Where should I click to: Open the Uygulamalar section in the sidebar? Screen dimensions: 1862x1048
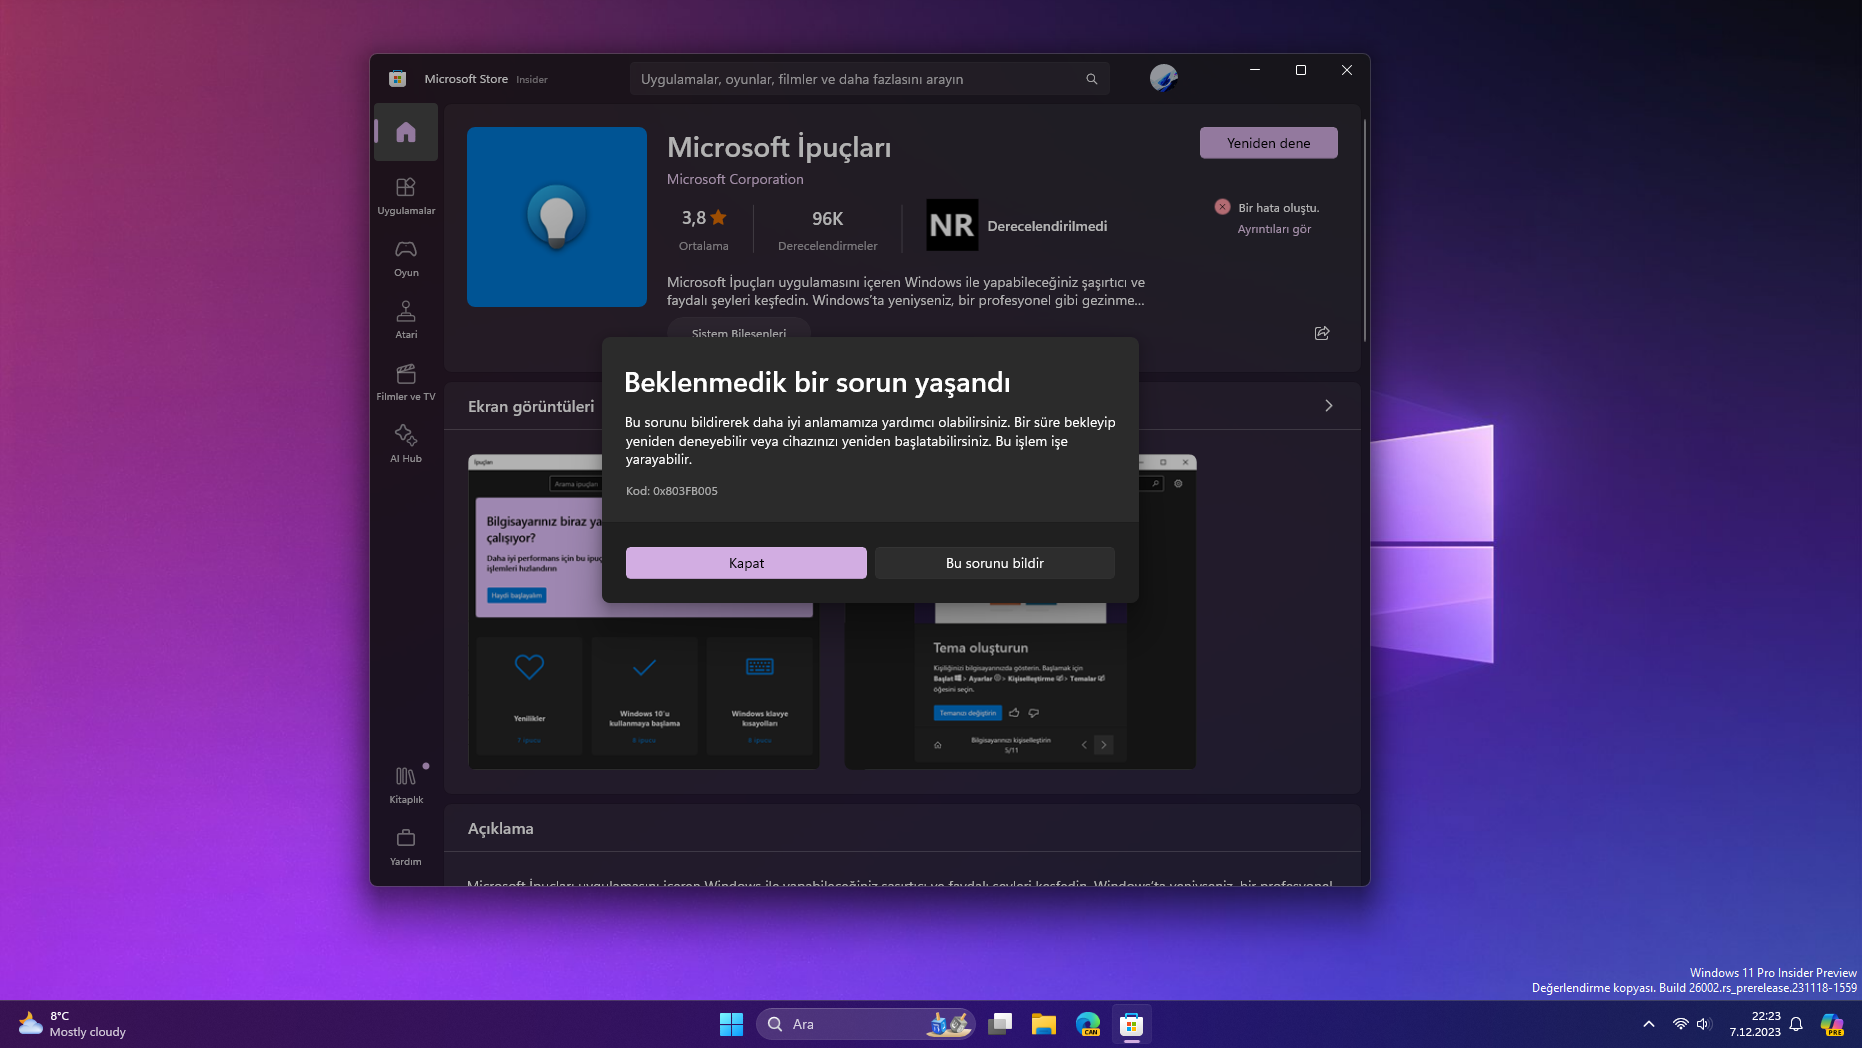(x=406, y=195)
